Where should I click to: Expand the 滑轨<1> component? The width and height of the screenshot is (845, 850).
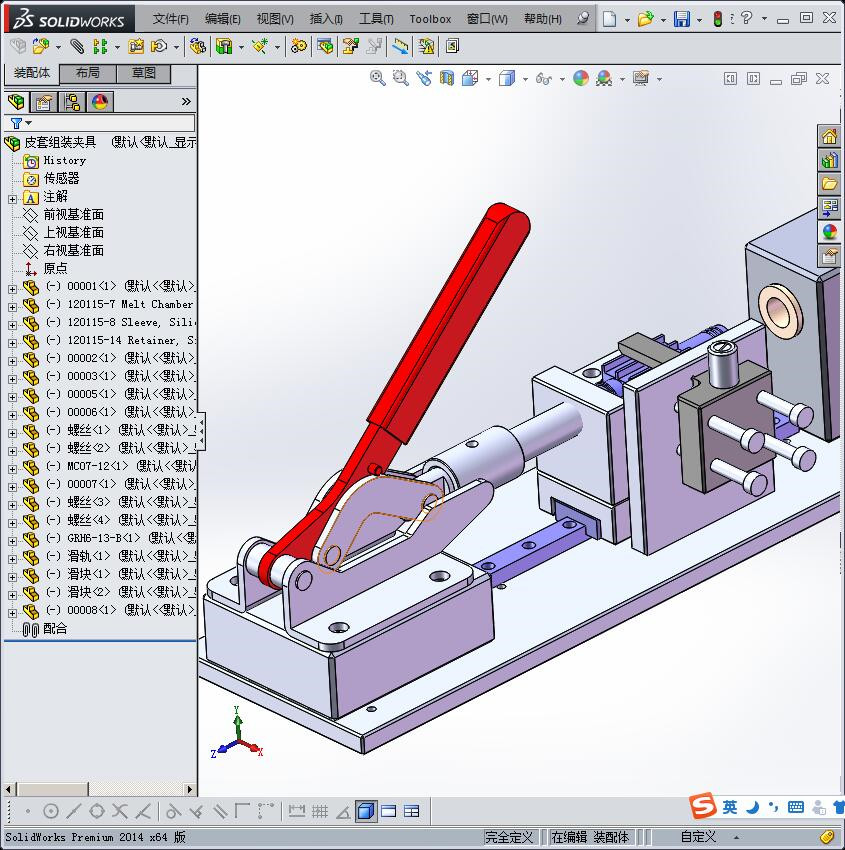12,559
